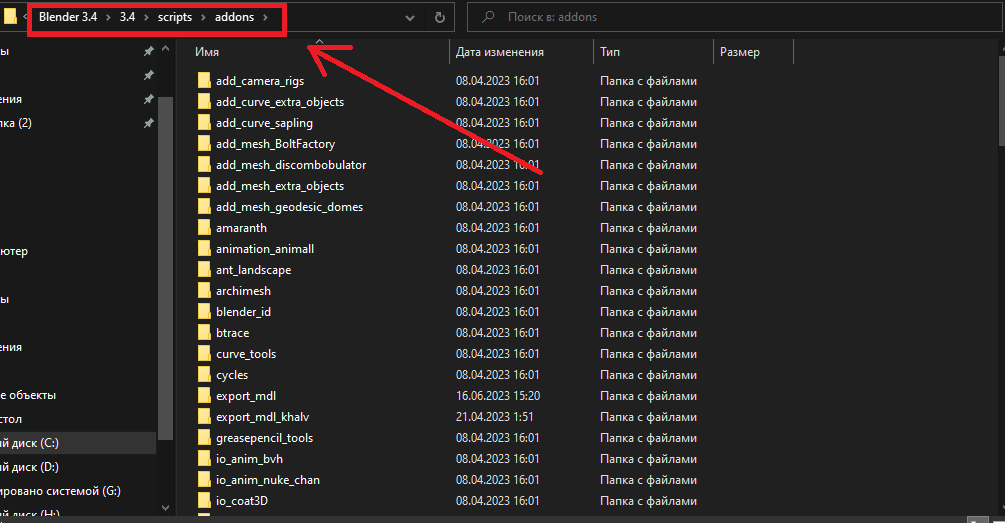Sort by the Размер column header
1005x523 pixels.
point(740,52)
